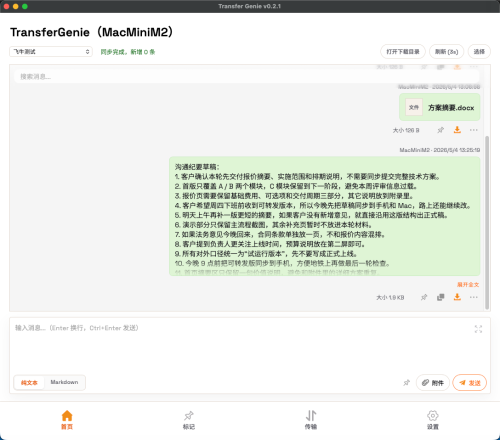Click the 同步完成 status text
Screen dimensions: 500x440
[x=128, y=52]
